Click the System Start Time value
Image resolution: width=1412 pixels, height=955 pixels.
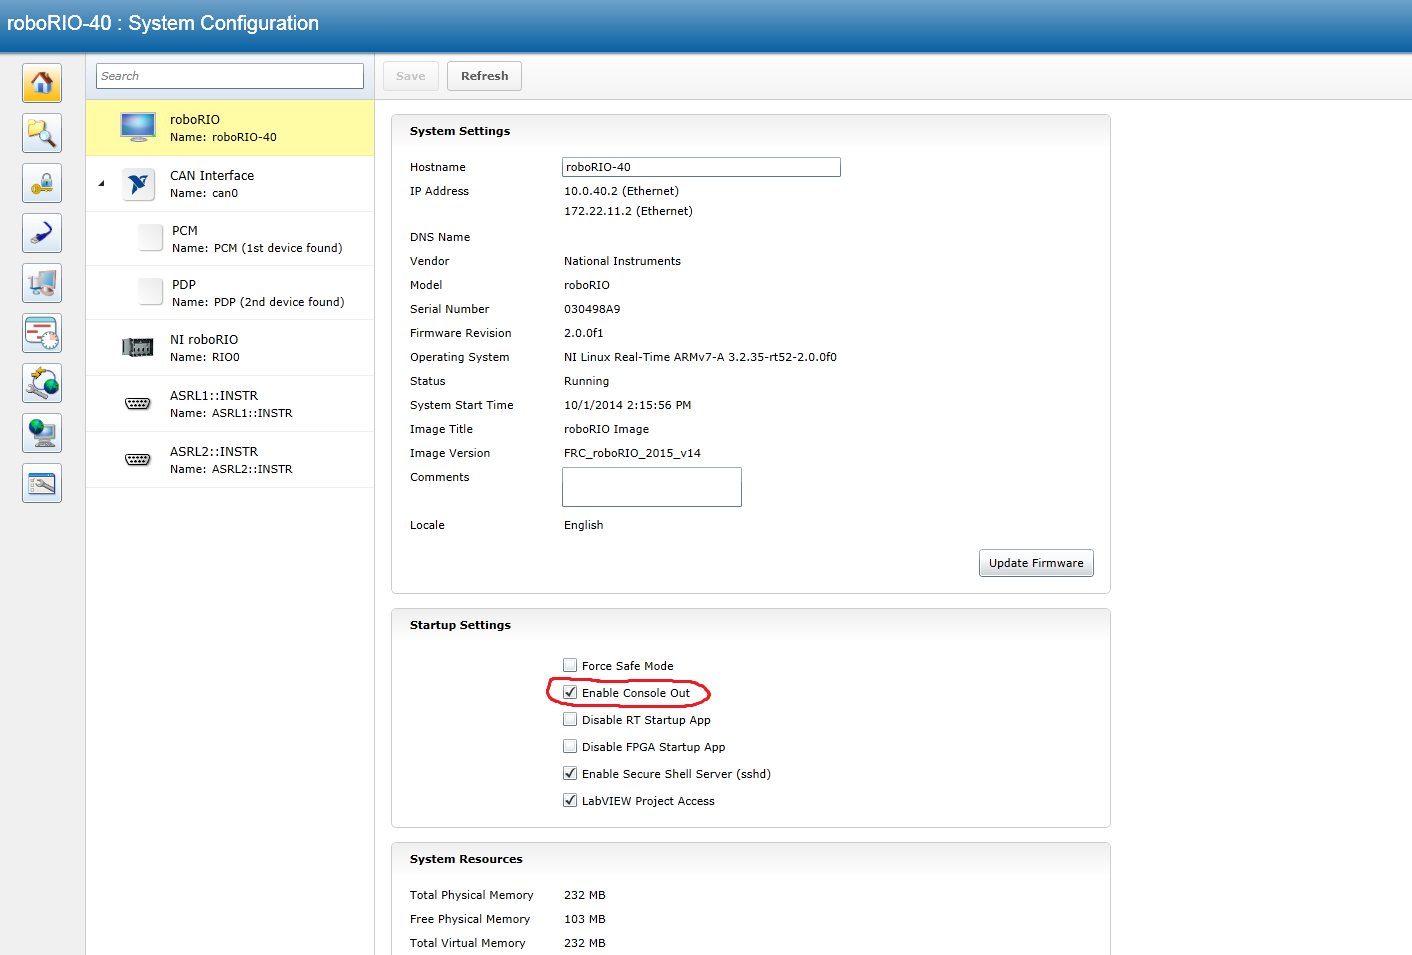pyautogui.click(x=628, y=405)
